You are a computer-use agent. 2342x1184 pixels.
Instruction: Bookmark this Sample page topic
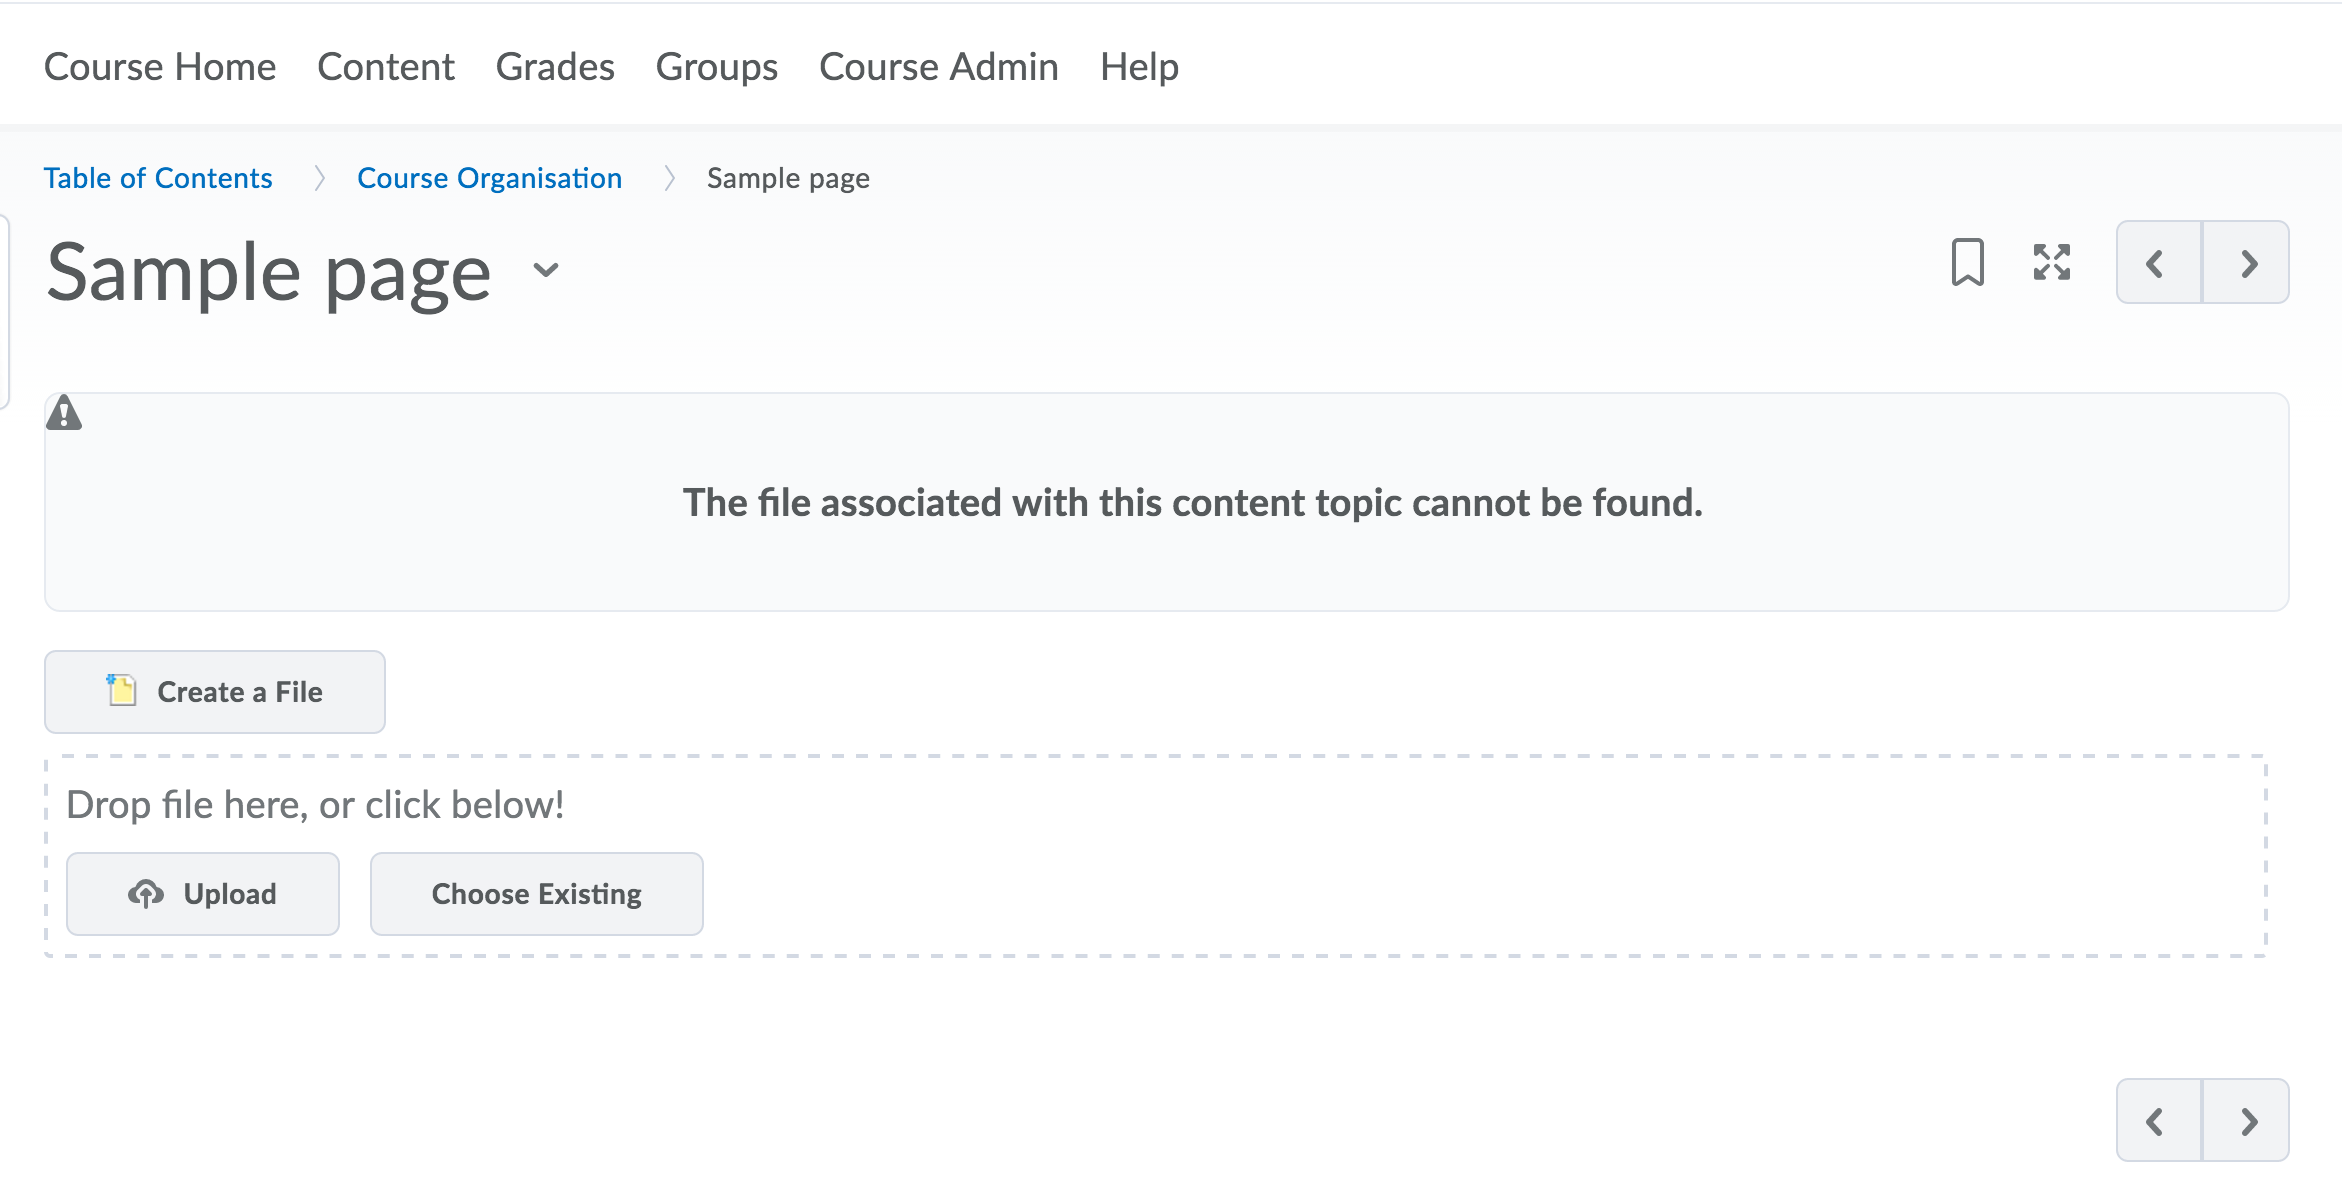click(1967, 263)
